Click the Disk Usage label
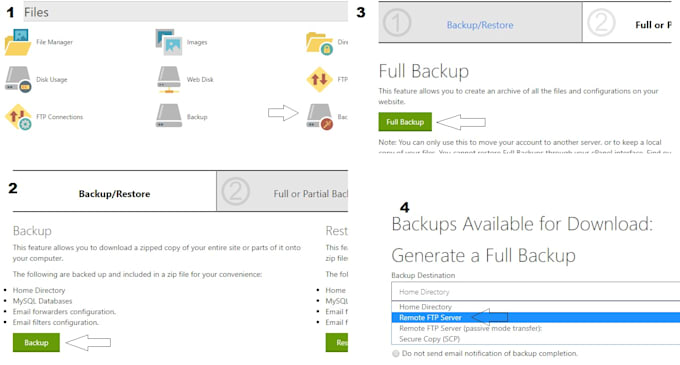 coord(52,79)
